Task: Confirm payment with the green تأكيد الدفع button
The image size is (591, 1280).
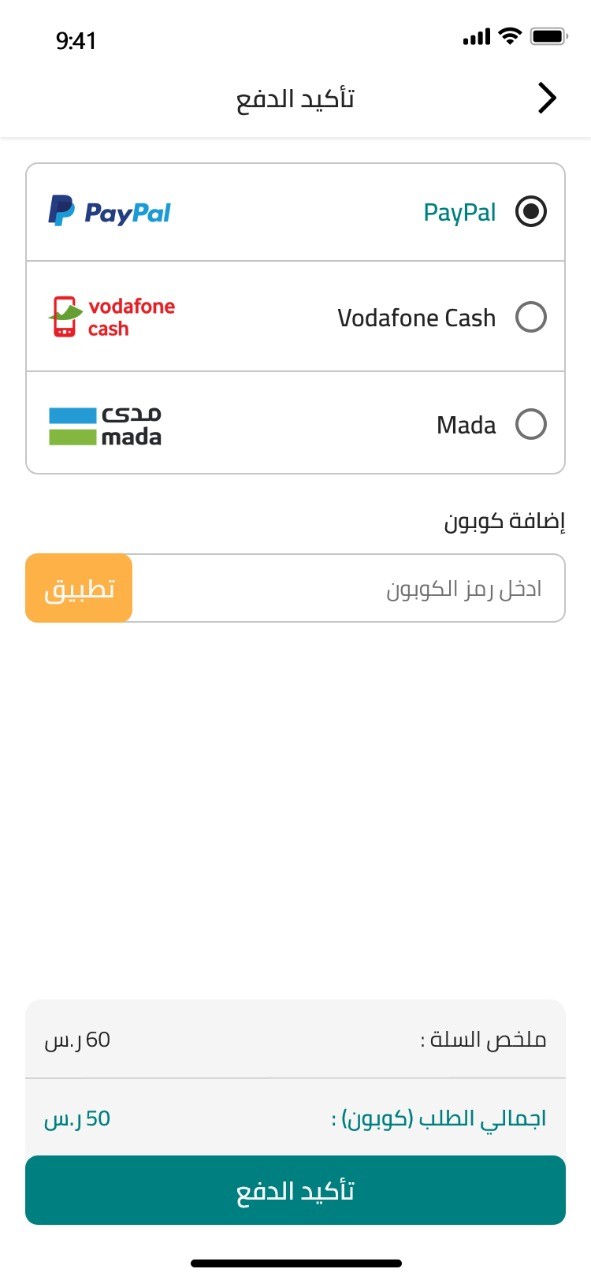Action: click(x=295, y=1190)
